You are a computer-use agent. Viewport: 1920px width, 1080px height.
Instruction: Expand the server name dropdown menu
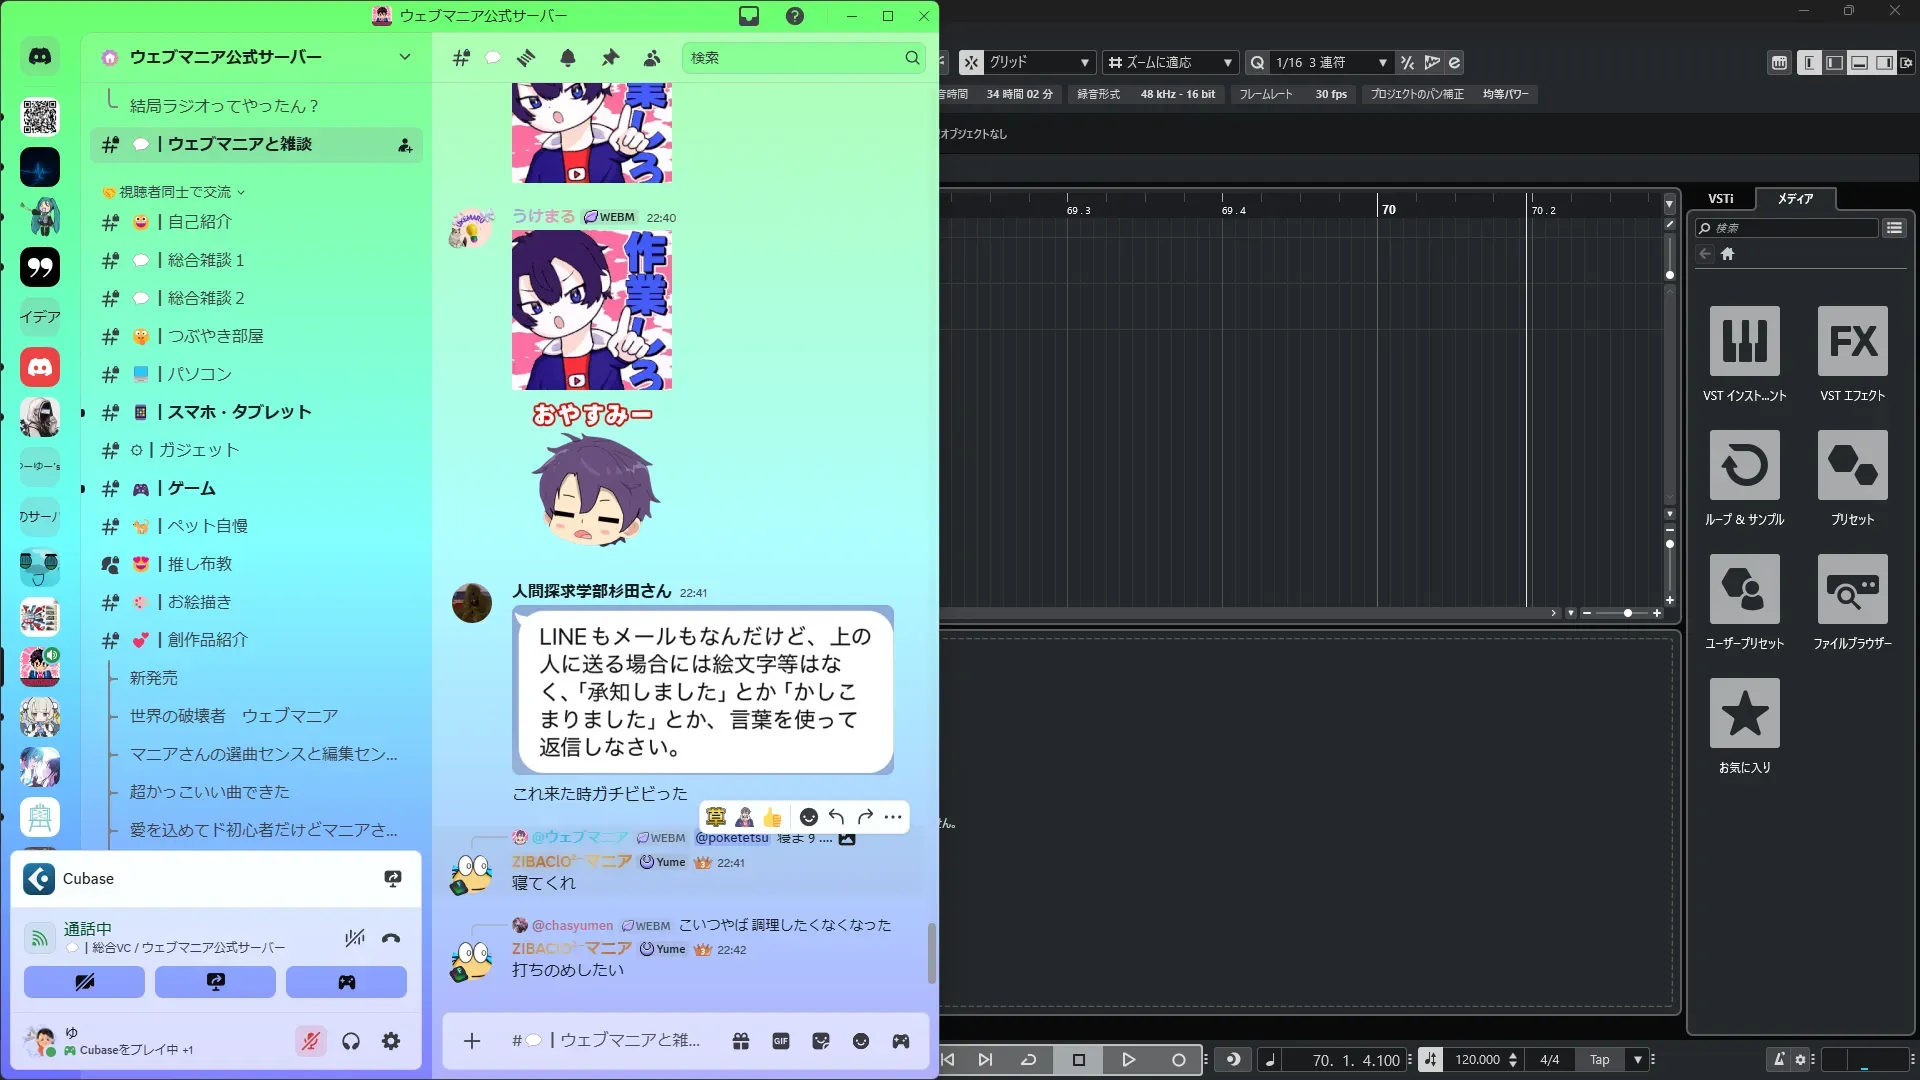[x=405, y=57]
